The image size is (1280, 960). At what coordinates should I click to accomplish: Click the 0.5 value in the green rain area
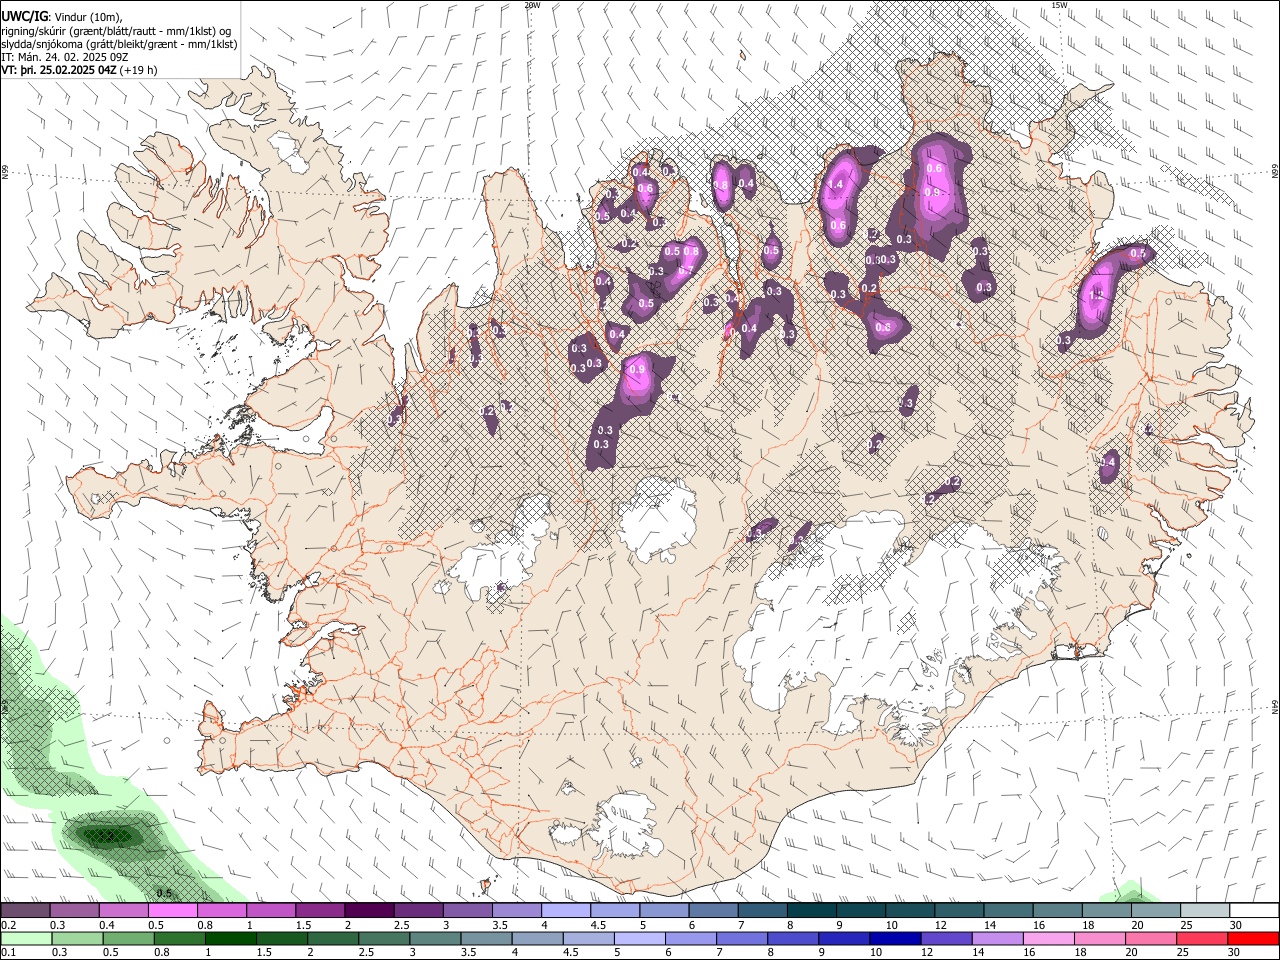click(x=165, y=893)
